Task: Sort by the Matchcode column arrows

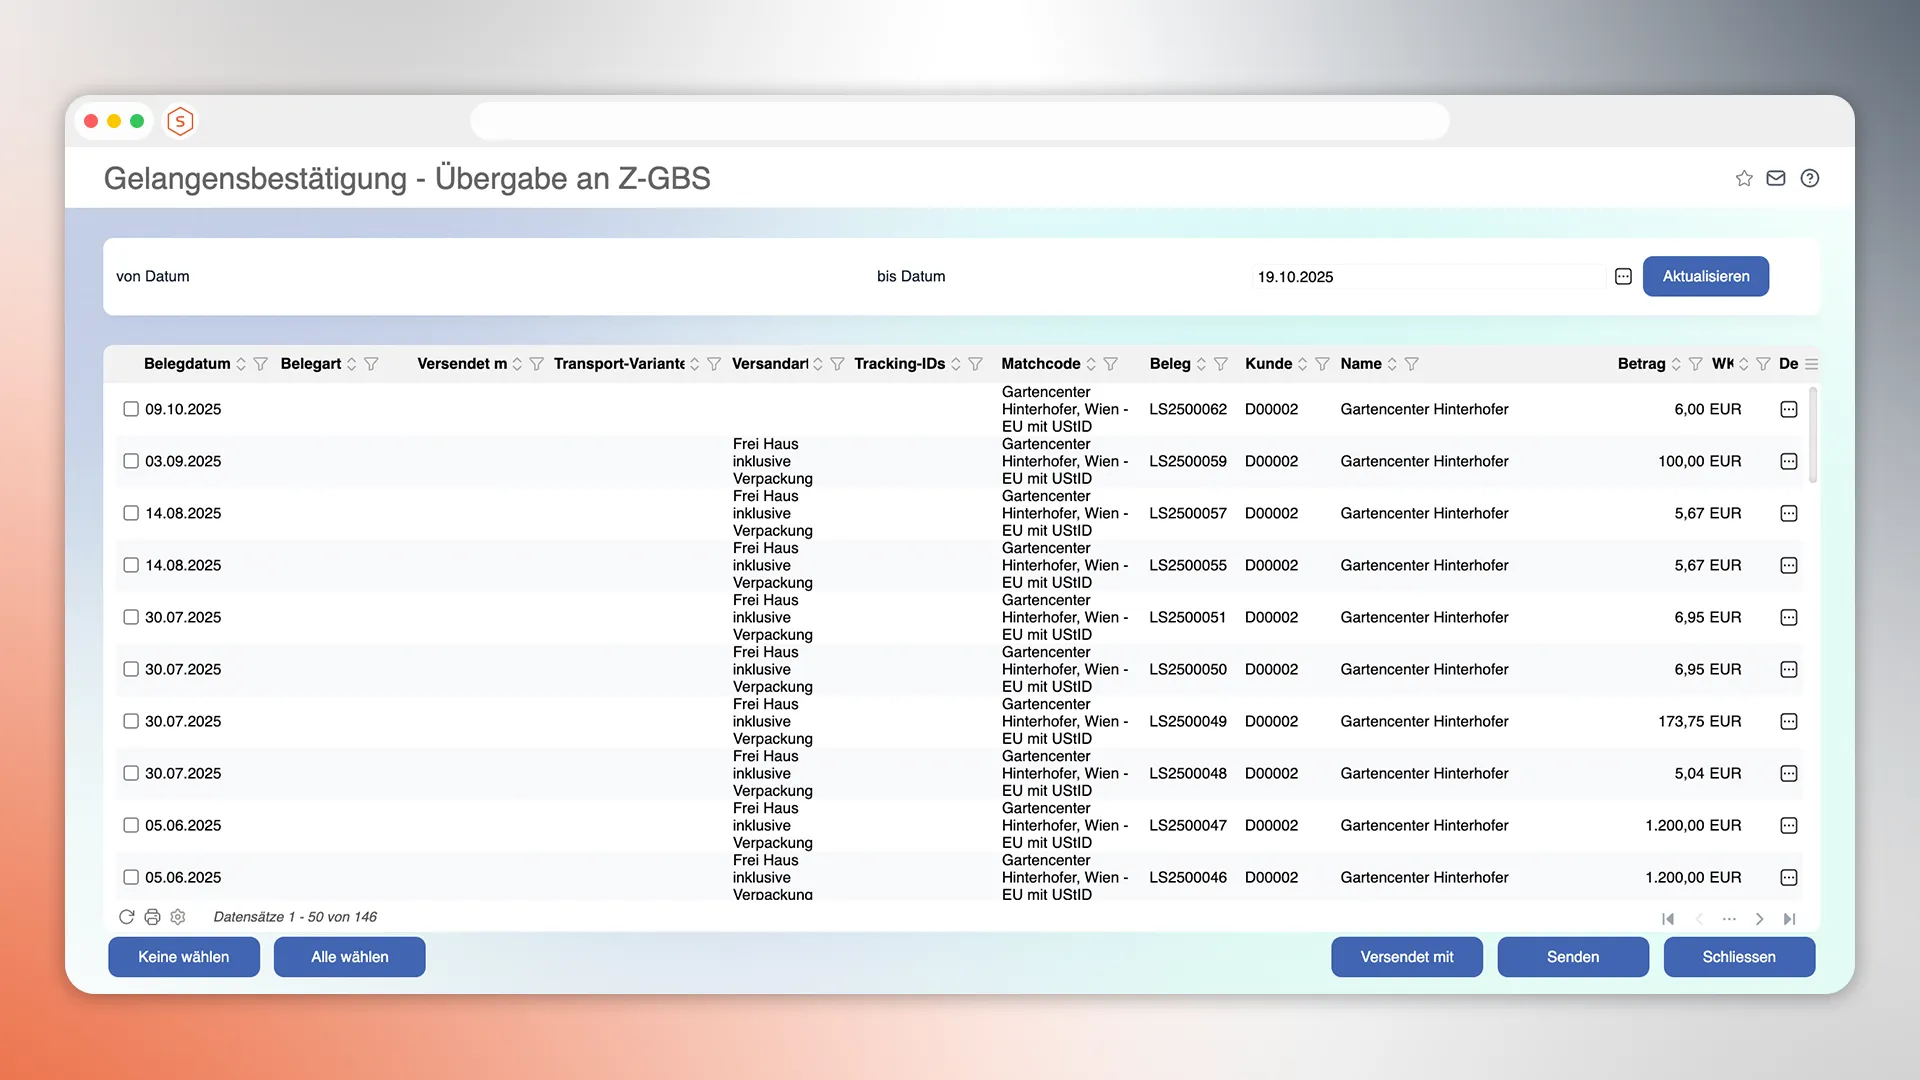Action: [1091, 364]
